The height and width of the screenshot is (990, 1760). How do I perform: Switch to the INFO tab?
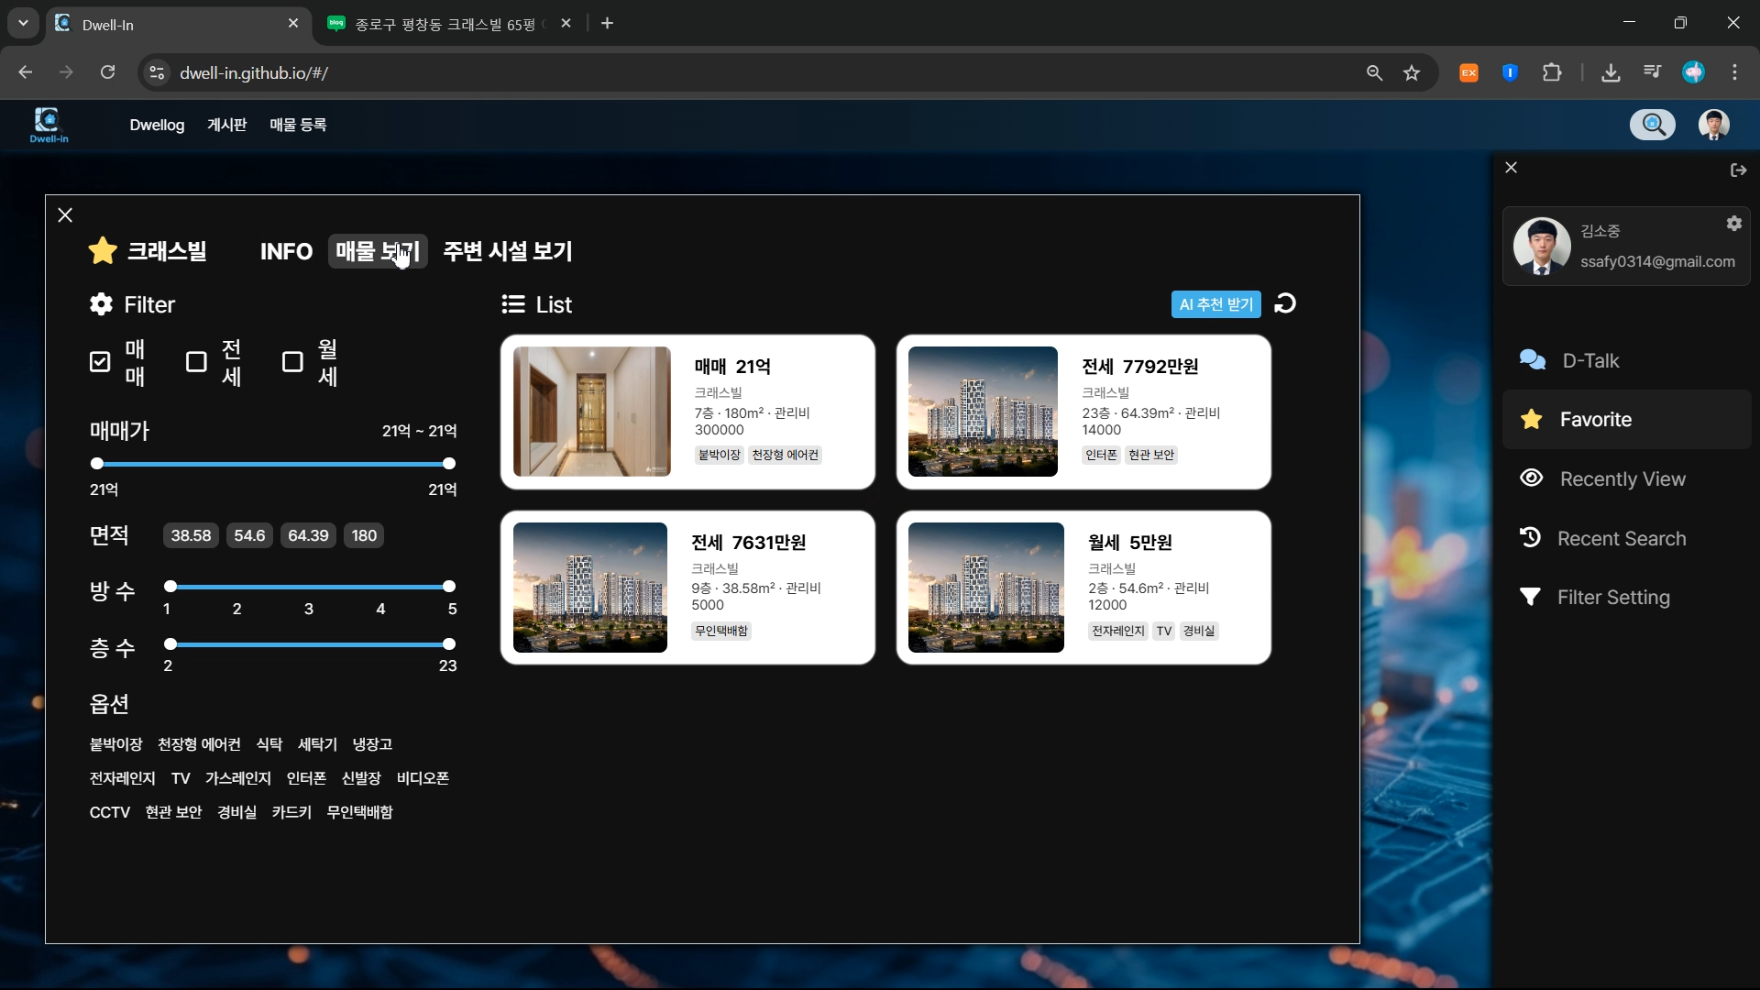point(286,252)
